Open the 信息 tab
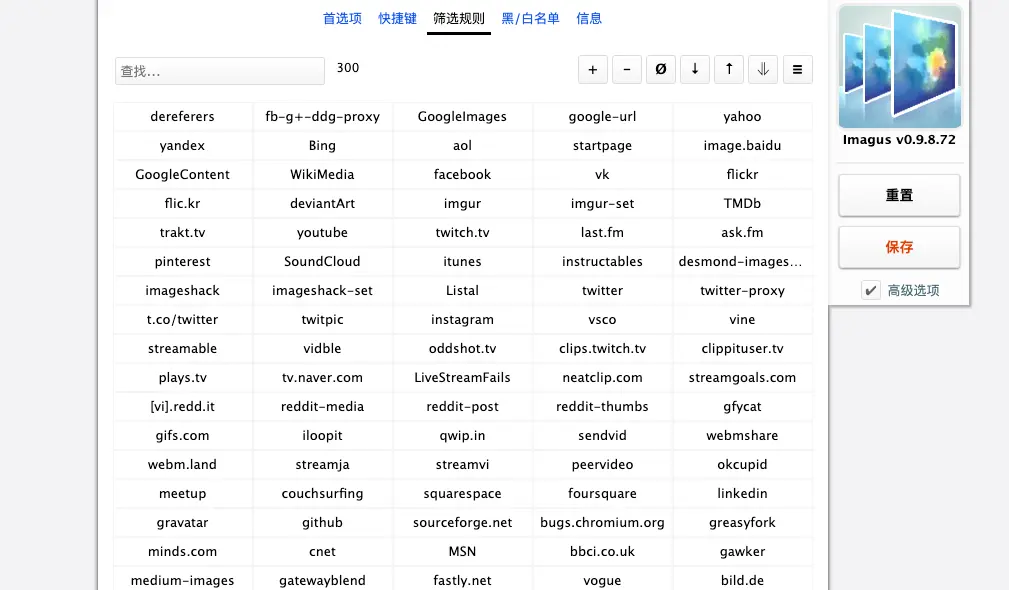The image size is (1009, 590). 589,19
